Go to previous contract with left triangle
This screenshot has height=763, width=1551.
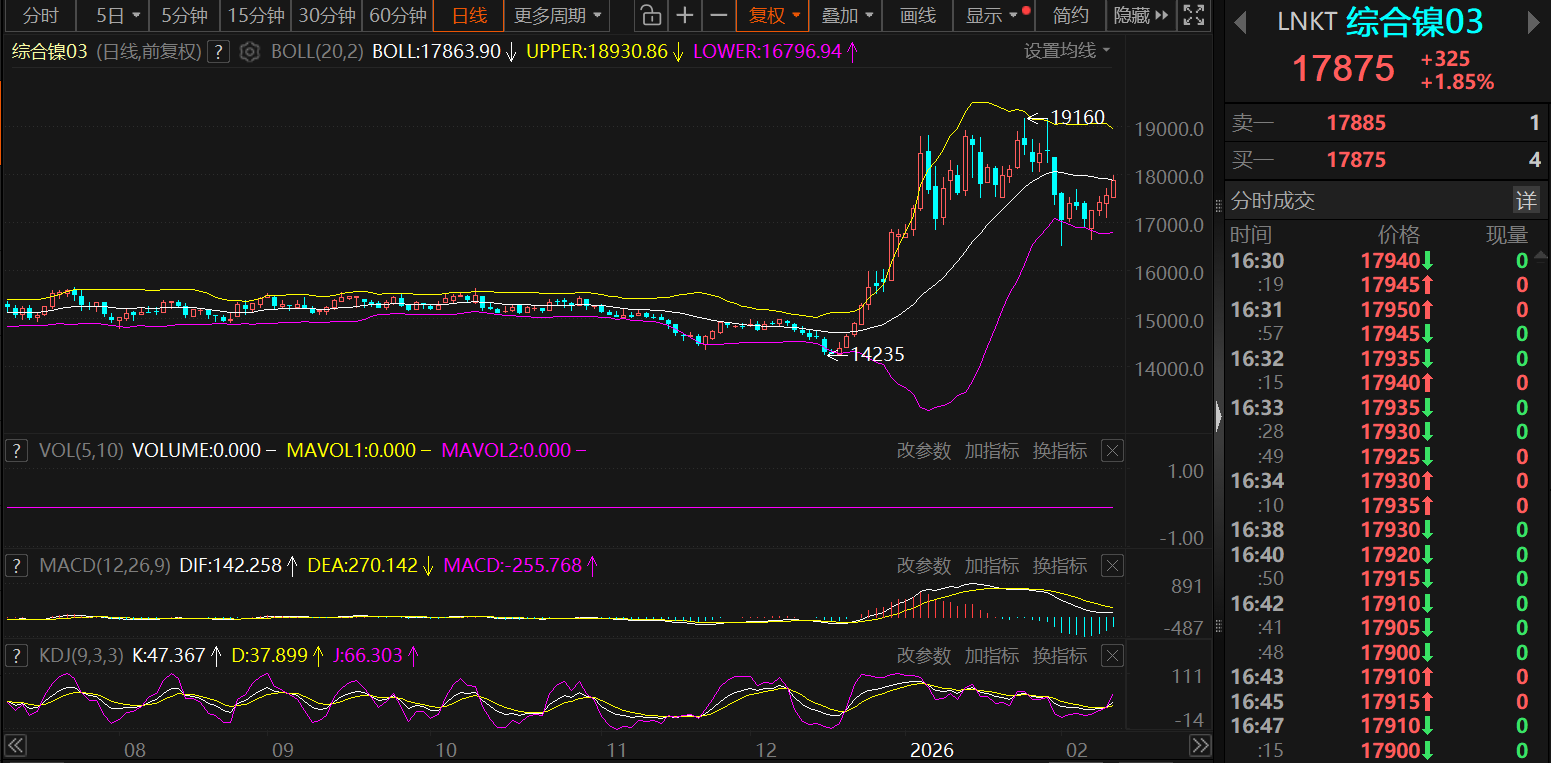point(1241,23)
